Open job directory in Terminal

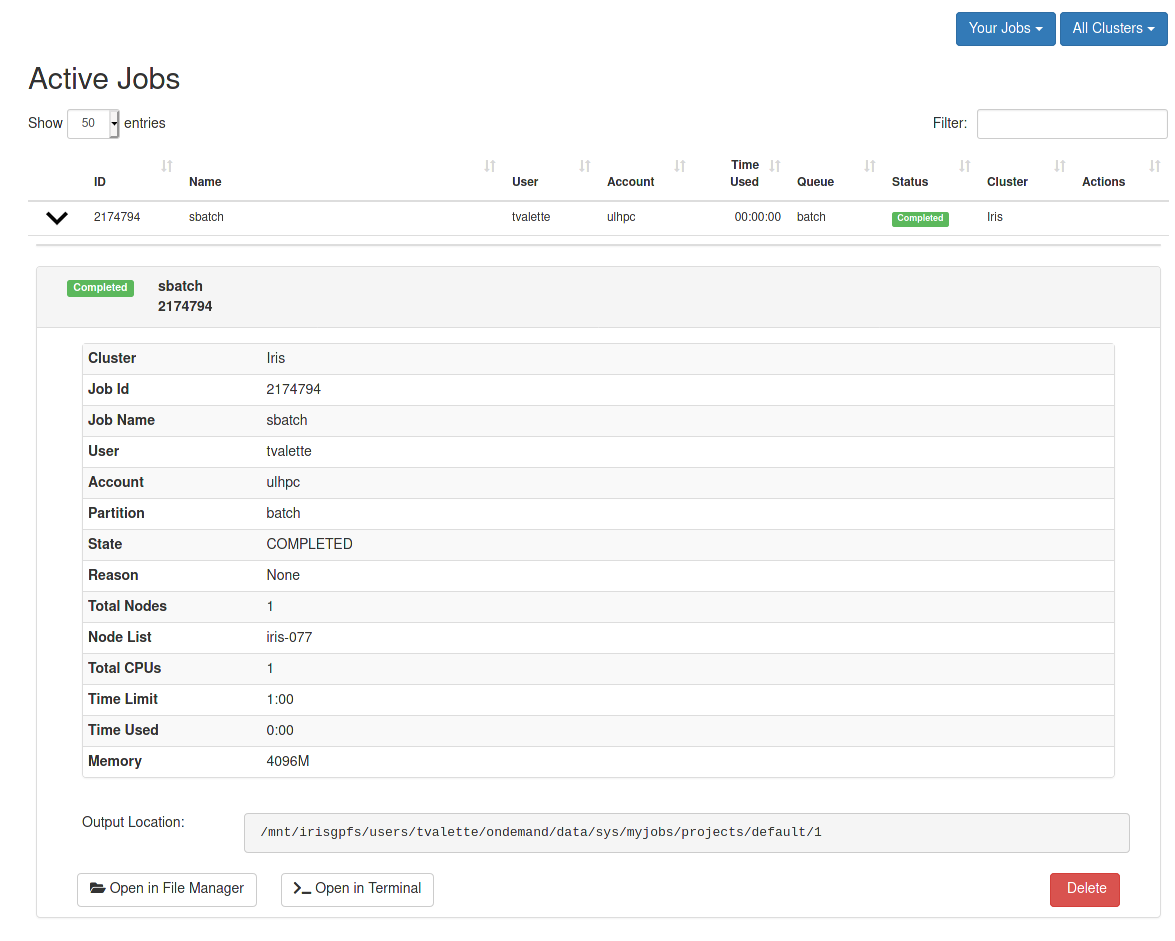[357, 889]
